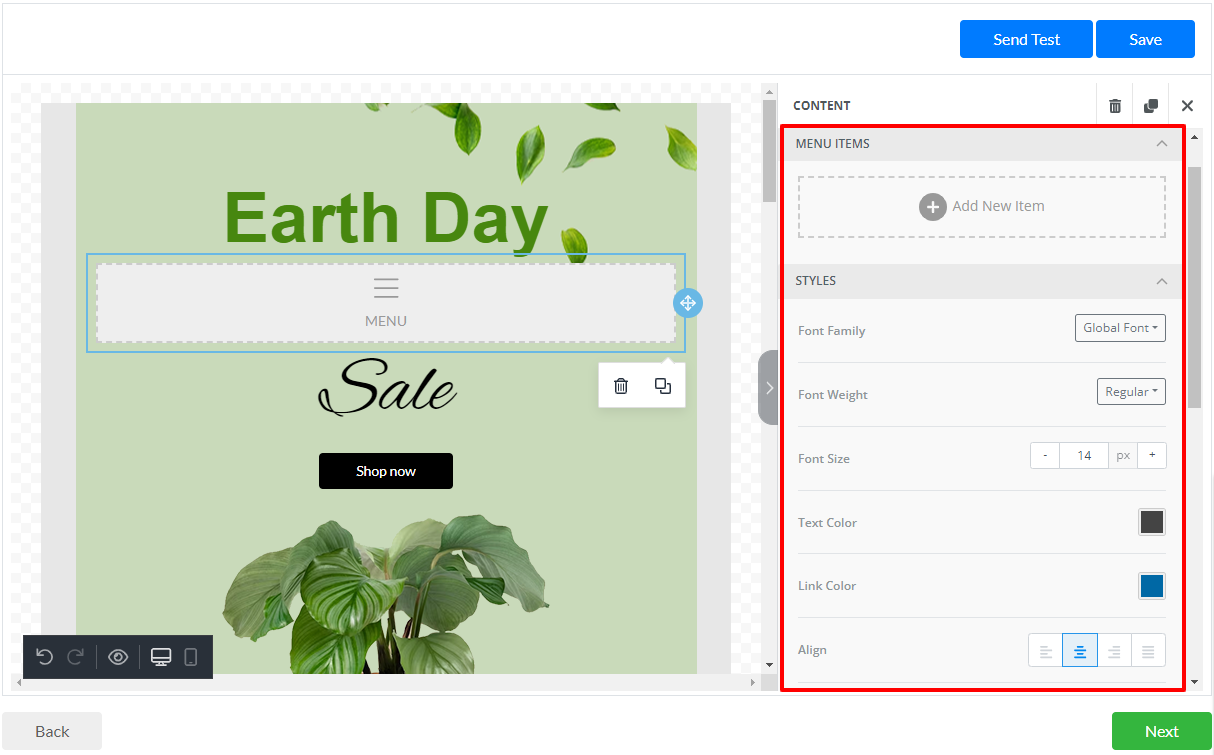The width and height of the screenshot is (1214, 755).
Task: Click the redo arrow icon
Action: pos(75,657)
